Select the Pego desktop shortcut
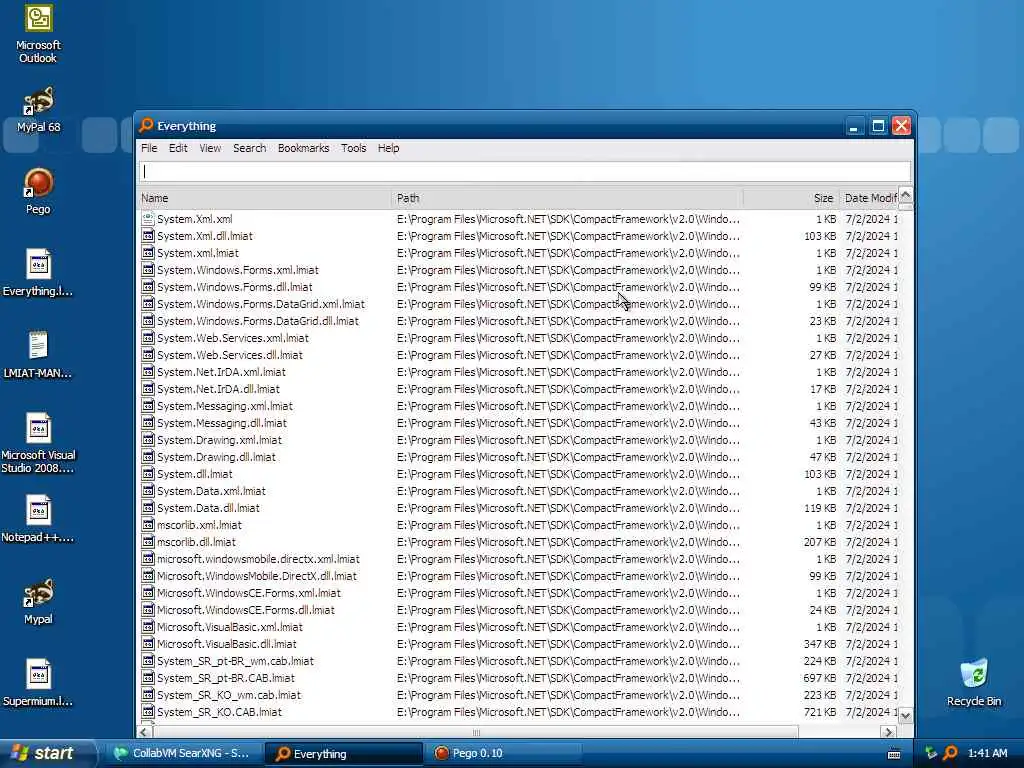Viewport: 1024px width, 768px height. [x=38, y=191]
